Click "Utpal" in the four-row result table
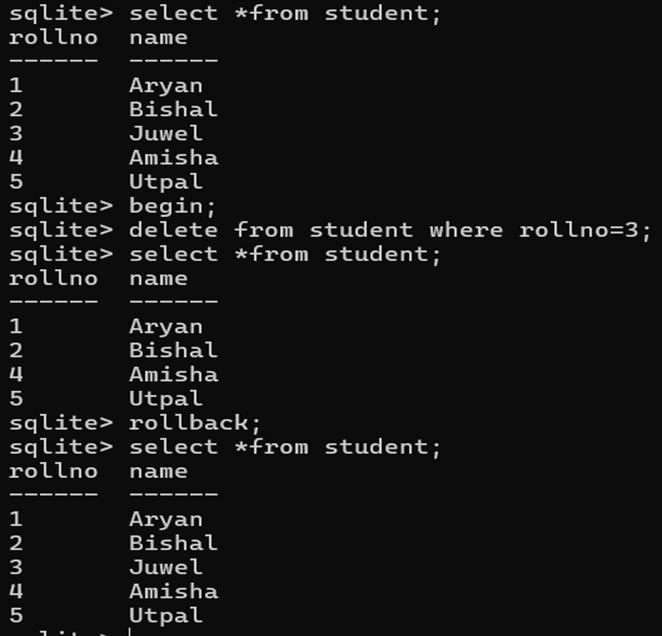662x636 pixels. [166, 399]
